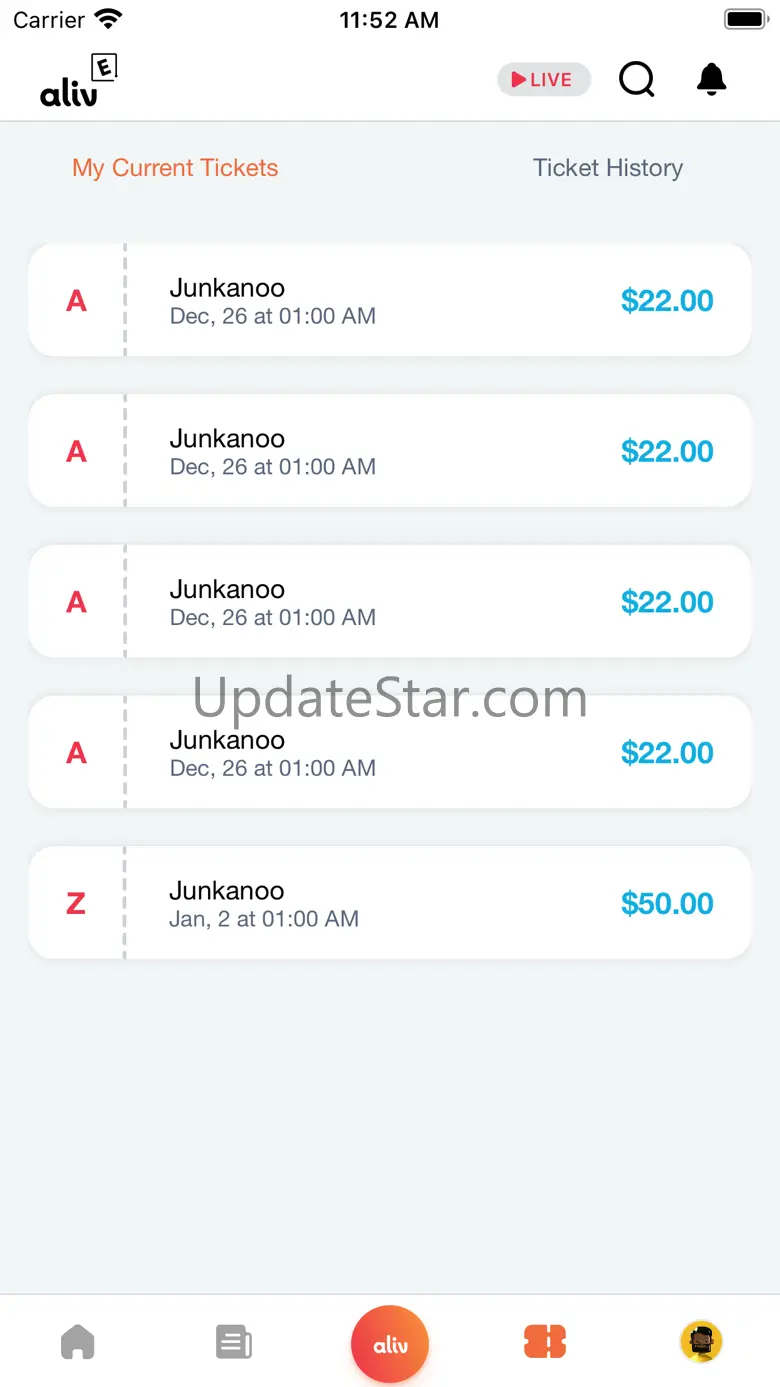Tap the aliv E logo

click(79, 81)
